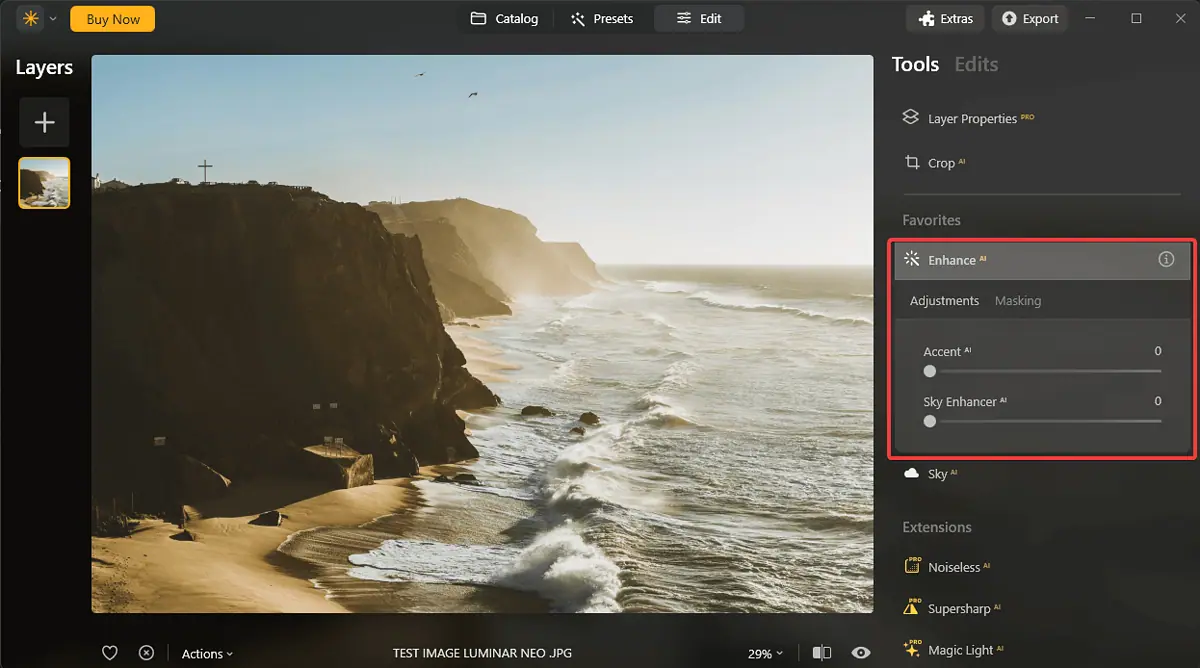1200x668 pixels.
Task: Toggle before/after compare view
Action: [822, 653]
